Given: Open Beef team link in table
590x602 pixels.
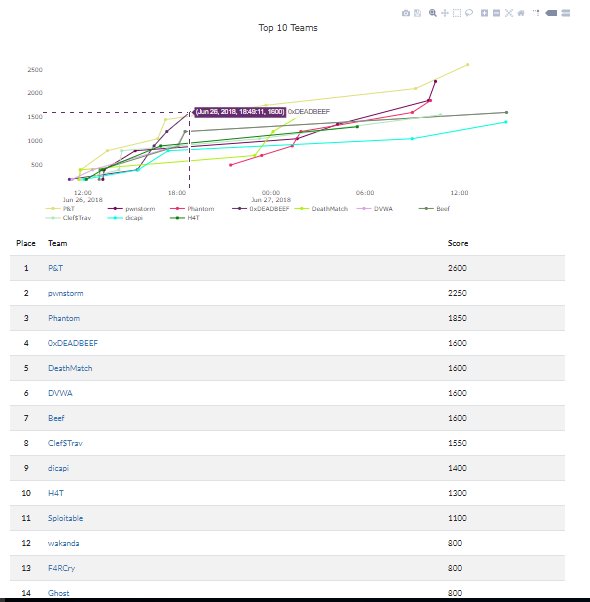Looking at the screenshot, I should (56, 418).
